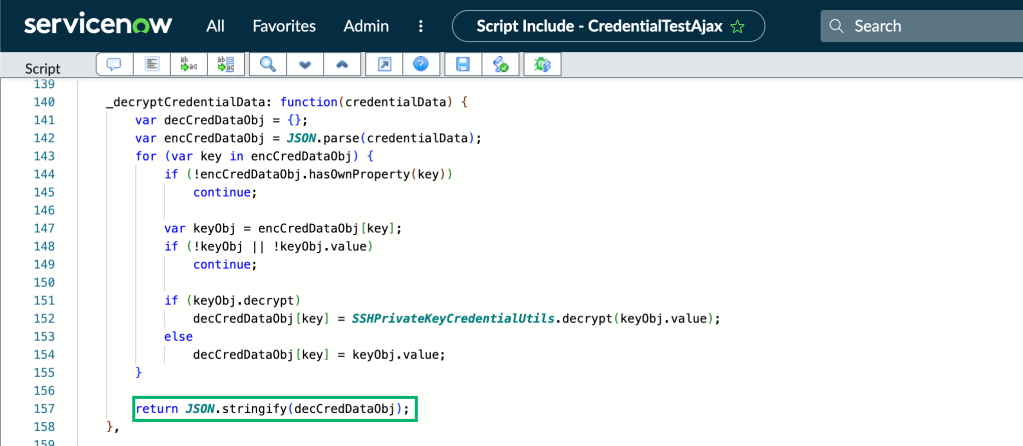This screenshot has height=446, width=1023.
Task: Click 'if (keyObj.decrypt)' line
Action: click(x=232, y=301)
